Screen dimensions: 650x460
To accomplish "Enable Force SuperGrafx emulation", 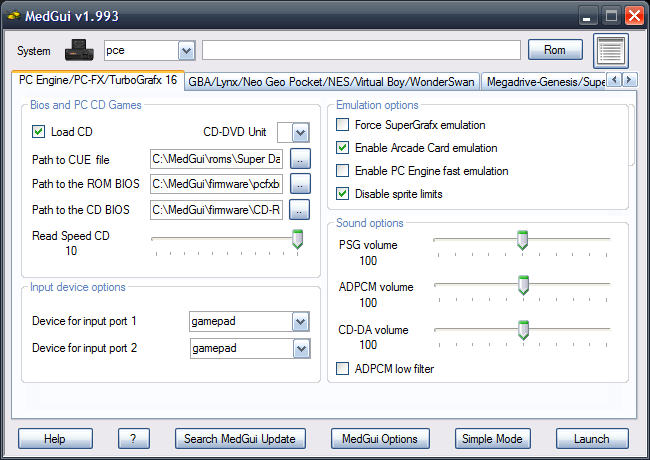I will pos(343,125).
